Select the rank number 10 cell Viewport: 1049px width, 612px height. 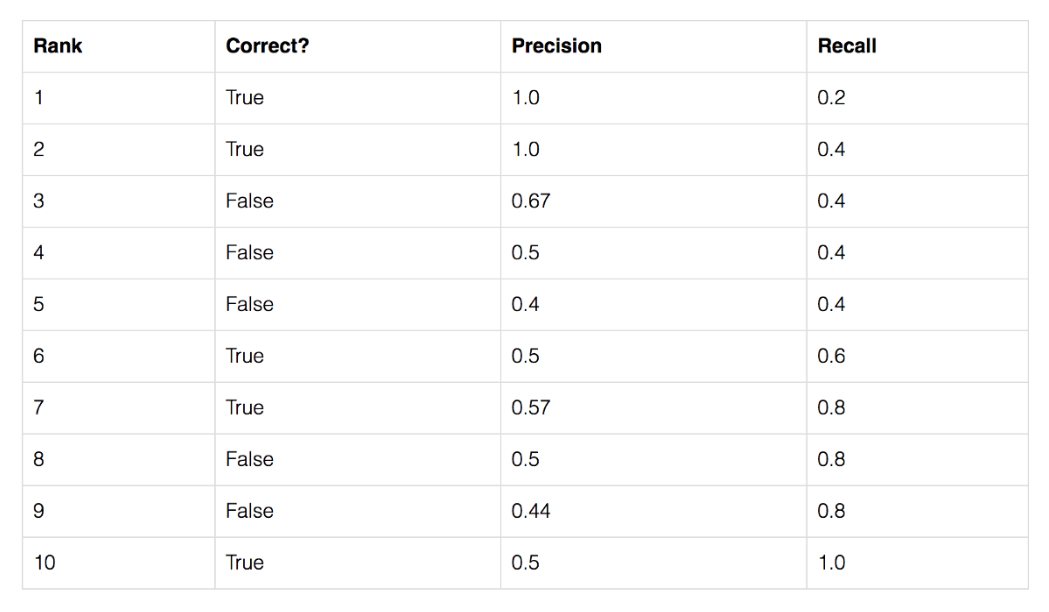click(44, 563)
